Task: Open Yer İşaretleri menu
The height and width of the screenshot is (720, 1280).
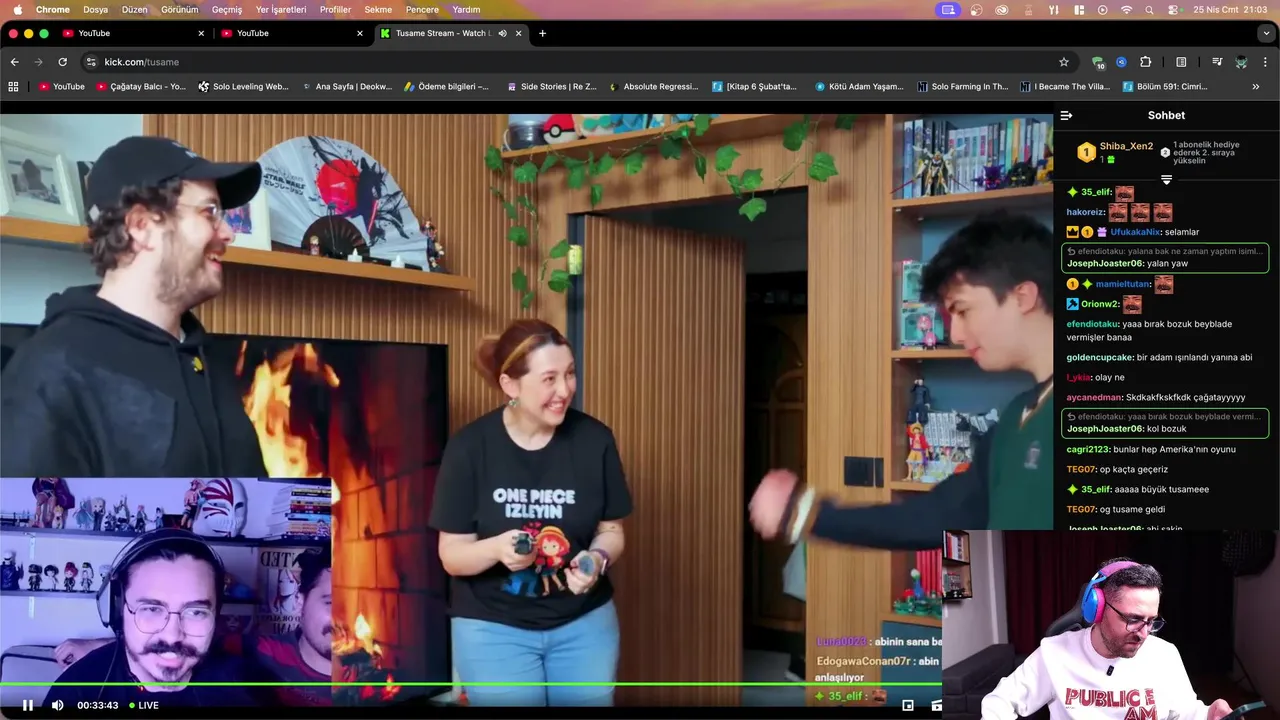Action: [281, 9]
